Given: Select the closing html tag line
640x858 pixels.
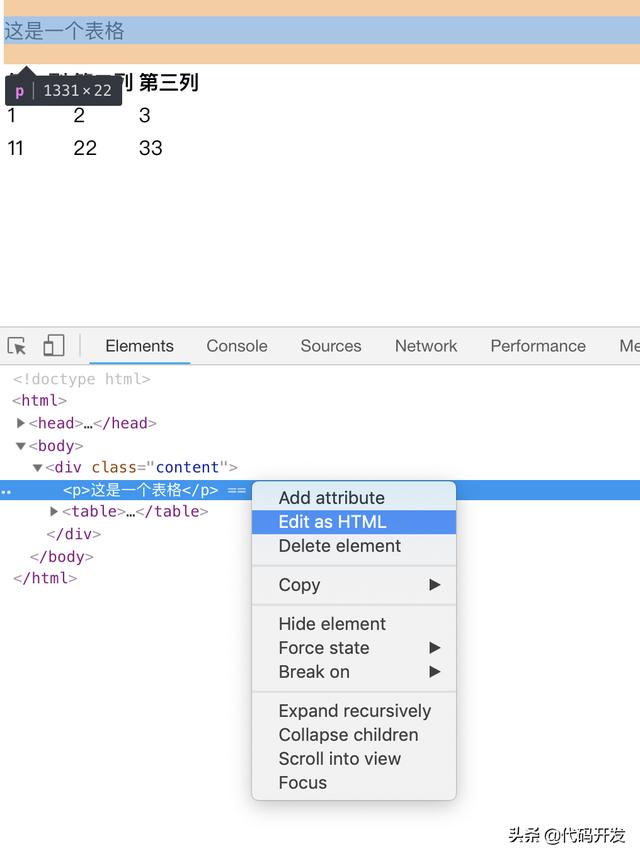Looking at the screenshot, I should click(45, 578).
